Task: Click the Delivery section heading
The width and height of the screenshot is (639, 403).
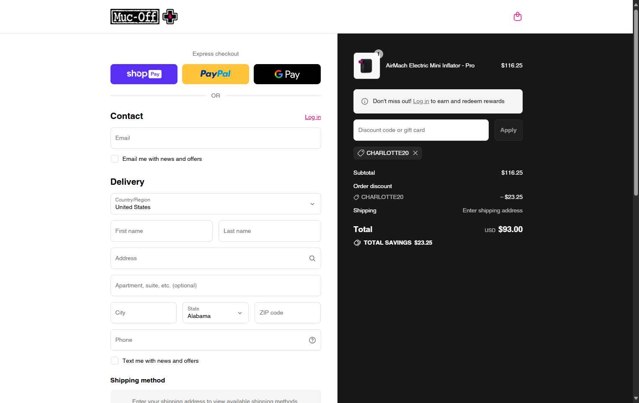Action: pos(127,182)
